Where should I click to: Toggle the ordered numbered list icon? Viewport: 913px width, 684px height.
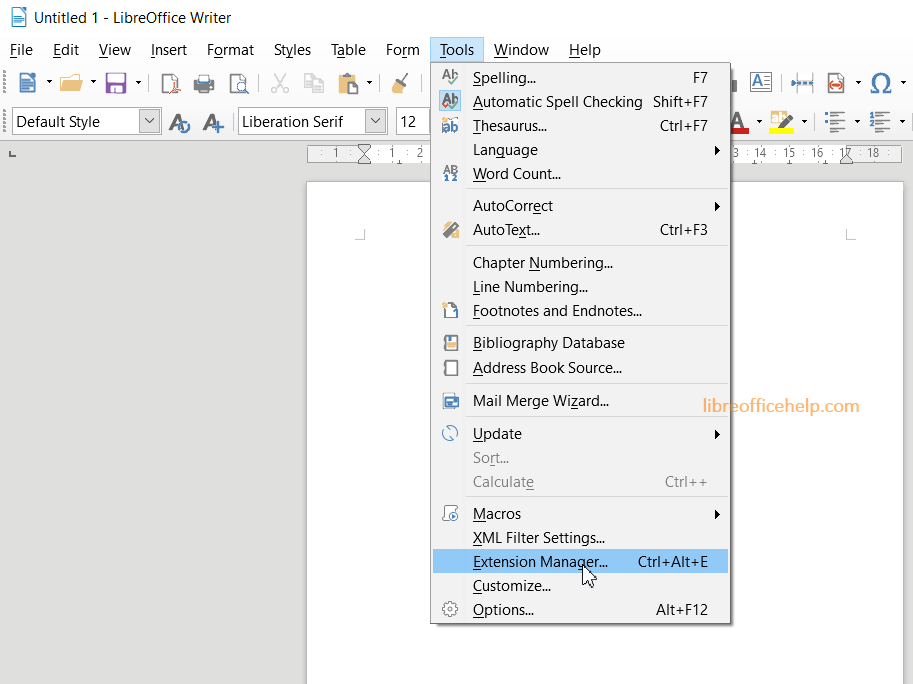pos(880,122)
